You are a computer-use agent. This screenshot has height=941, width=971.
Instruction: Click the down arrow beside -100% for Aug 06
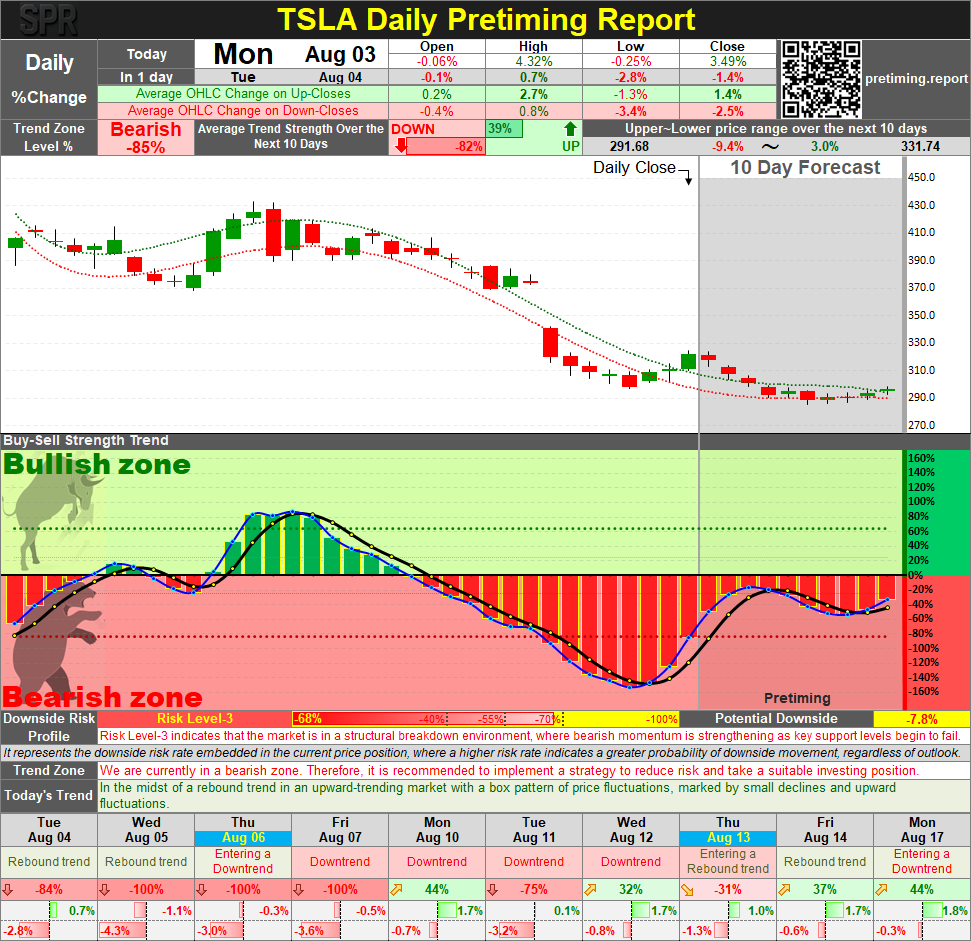click(x=202, y=890)
